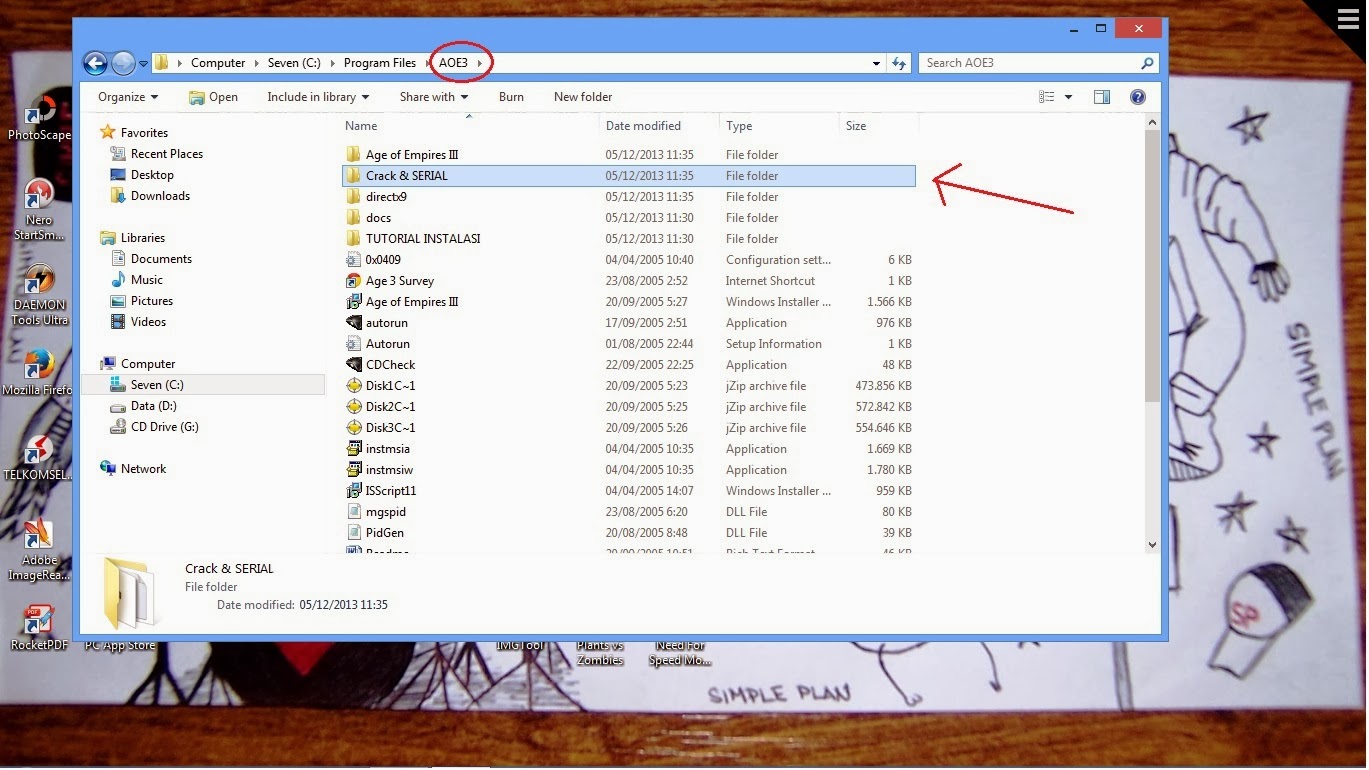Select the Age 3 Survey shortcut
This screenshot has height=770, width=1369.
click(x=628, y=281)
